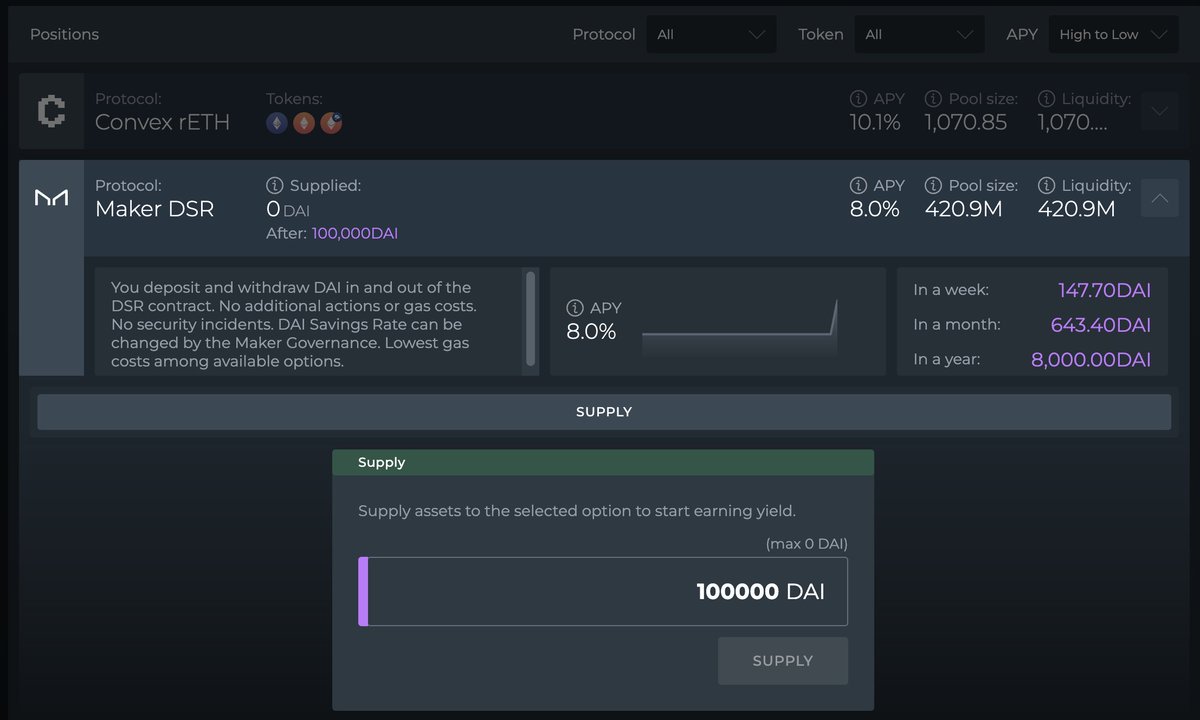The image size is (1200, 720).
Task: Click the 0 DAI supplied amount
Action: coord(288,210)
